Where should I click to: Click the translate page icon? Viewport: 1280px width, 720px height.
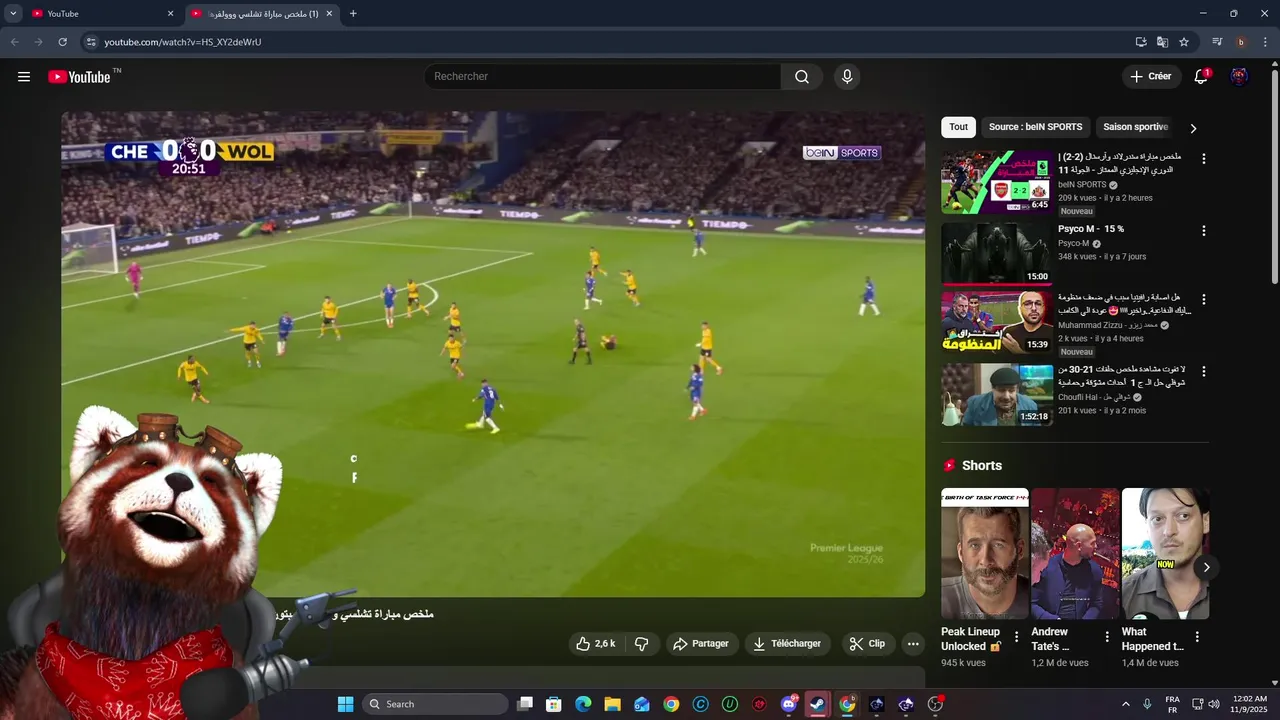coord(1162,42)
